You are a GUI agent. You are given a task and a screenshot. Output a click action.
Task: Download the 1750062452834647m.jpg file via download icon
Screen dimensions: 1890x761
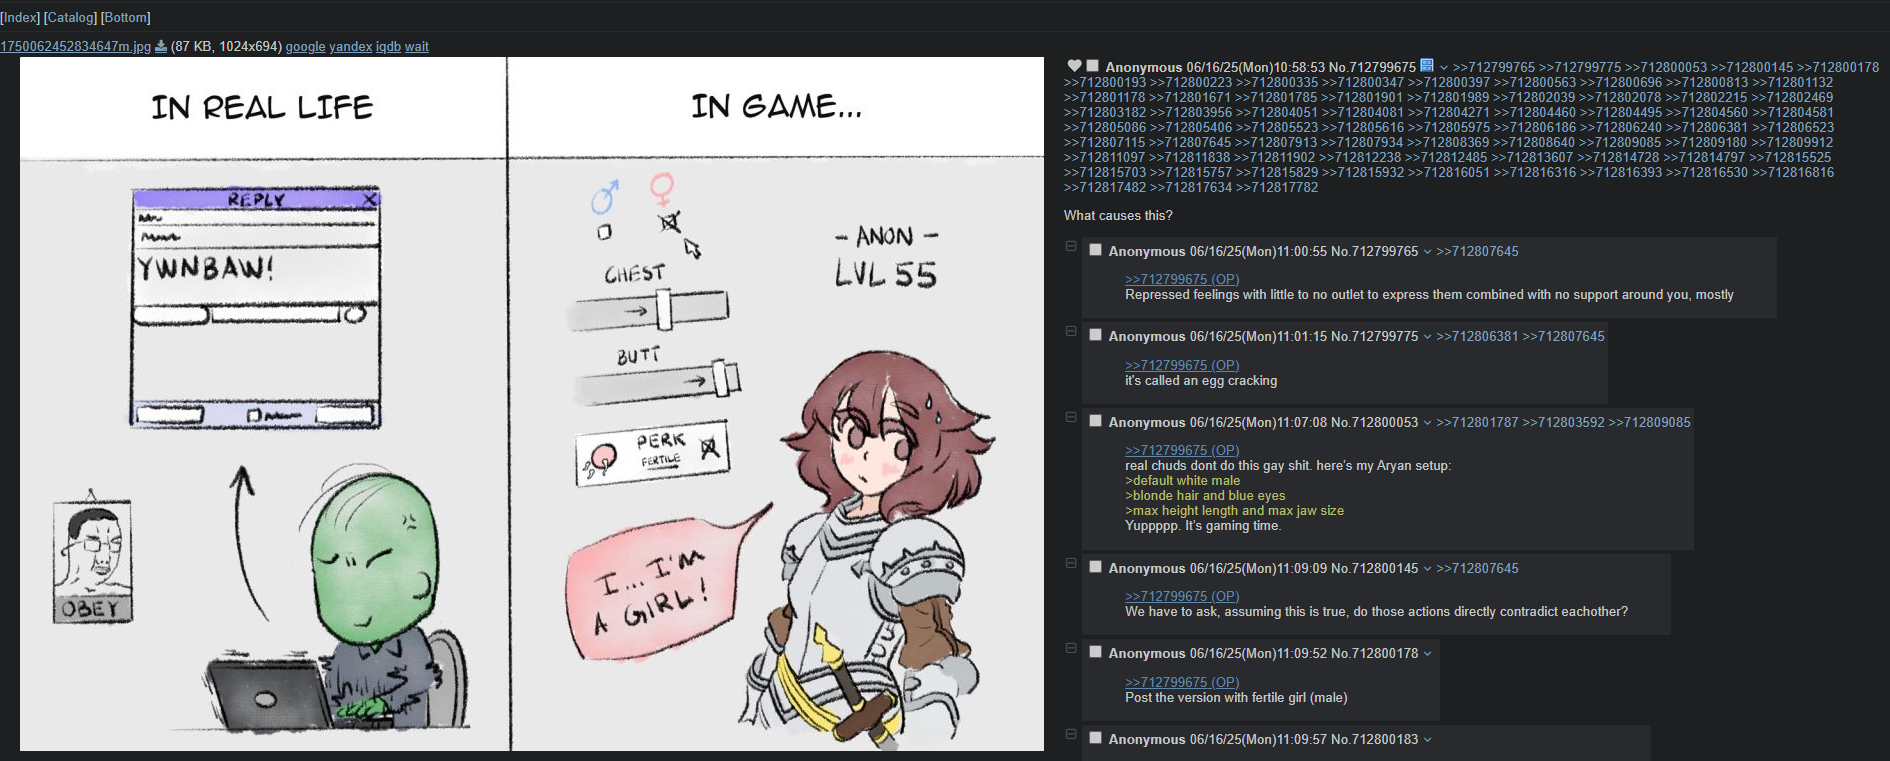[x=161, y=46]
